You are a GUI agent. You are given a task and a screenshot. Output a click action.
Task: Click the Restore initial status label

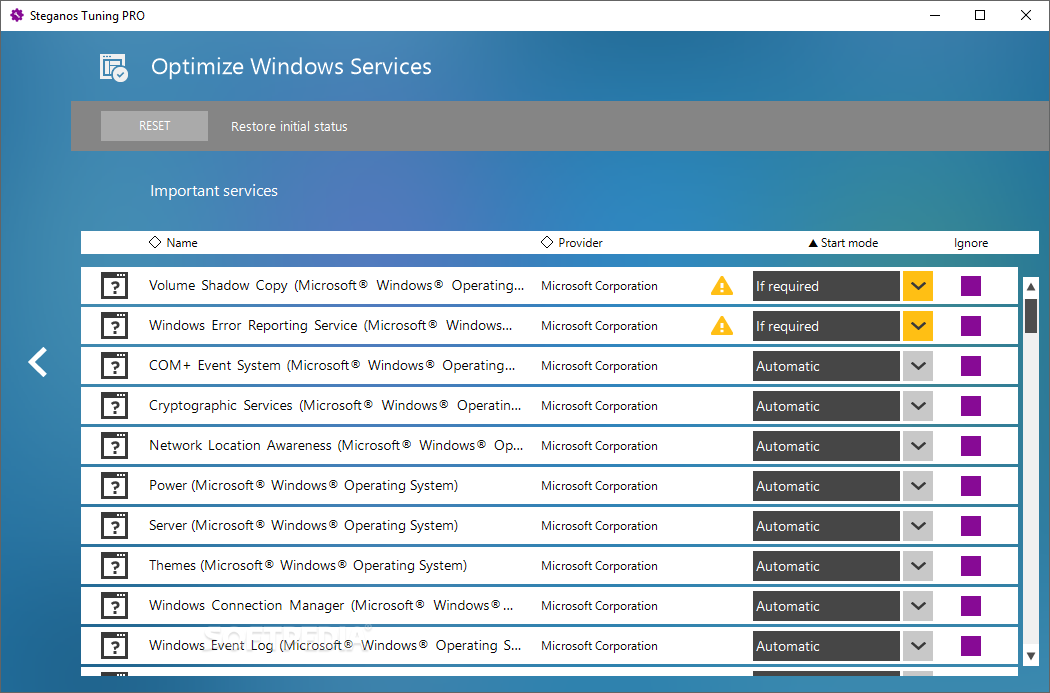pyautogui.click(x=289, y=127)
